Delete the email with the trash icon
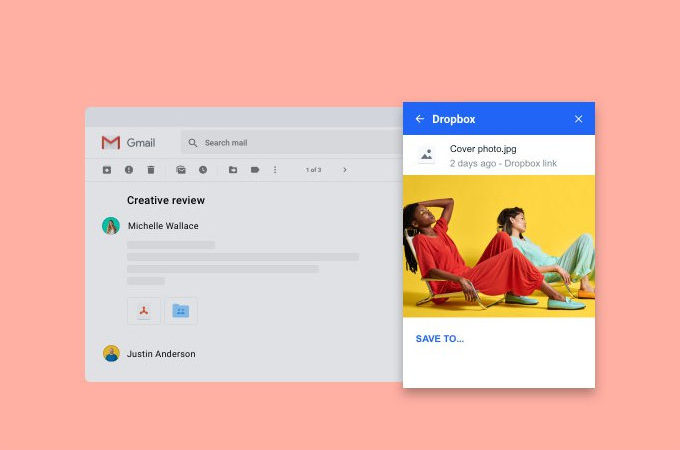 (150, 170)
